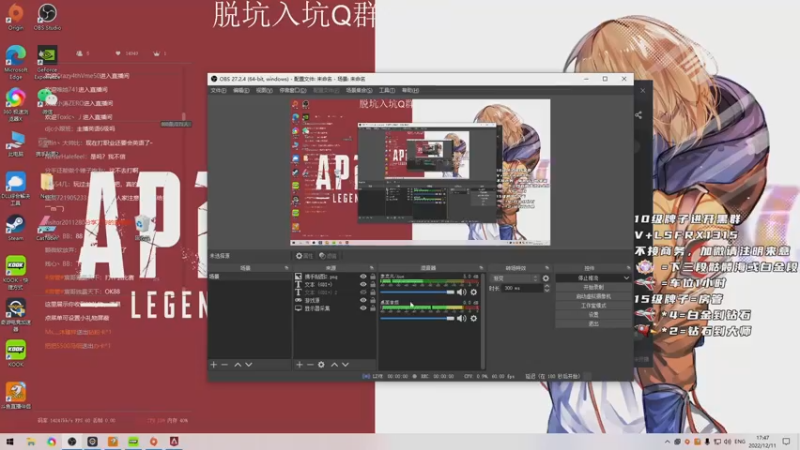Click 退出 to exit OBS
800x450 pixels.
coord(593,323)
